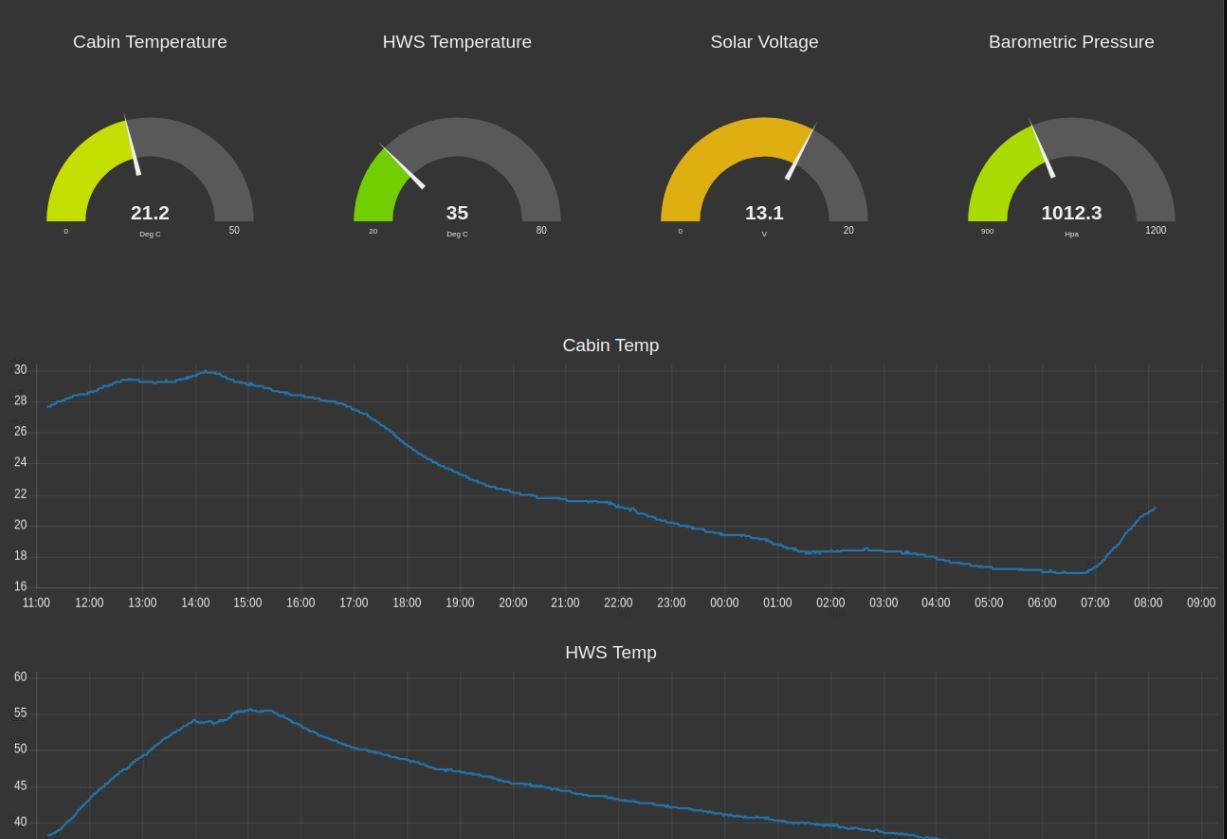The image size is (1227, 839).
Task: Click the HWS Temperature widget title
Action: coord(457,42)
